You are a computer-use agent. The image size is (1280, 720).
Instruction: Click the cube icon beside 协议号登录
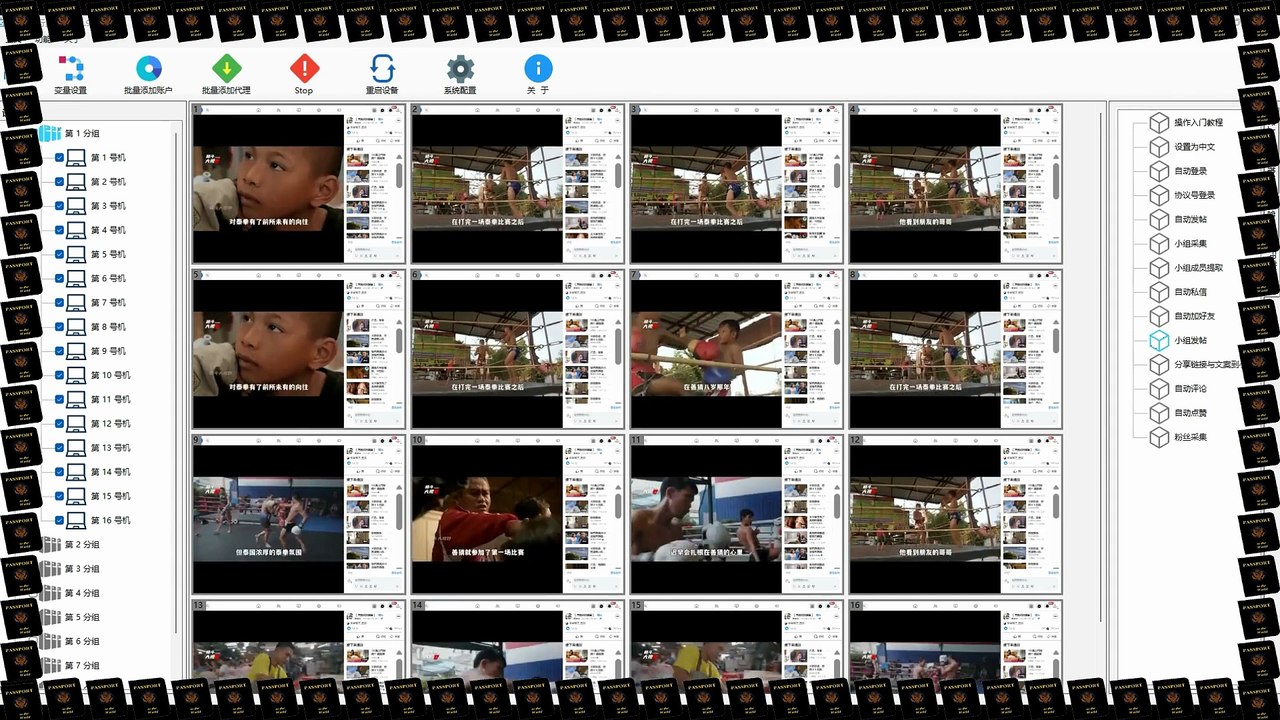[x=1158, y=195]
